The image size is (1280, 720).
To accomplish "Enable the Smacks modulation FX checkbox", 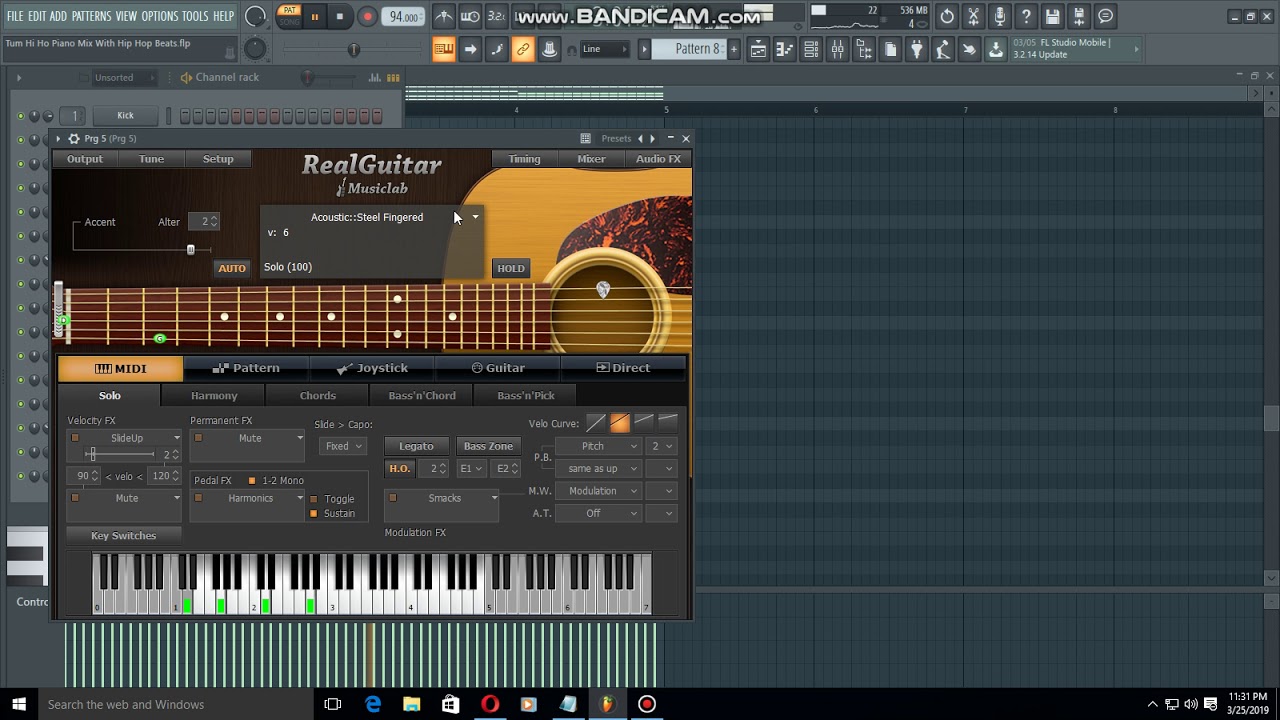I will 392,498.
